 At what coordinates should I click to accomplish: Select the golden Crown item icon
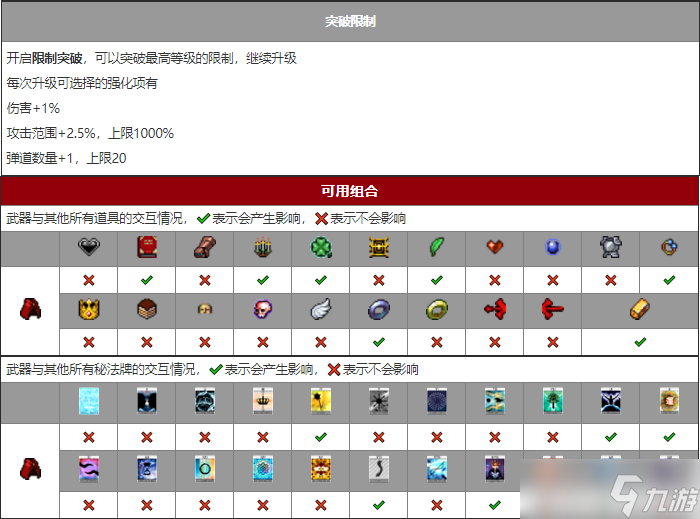(89, 309)
